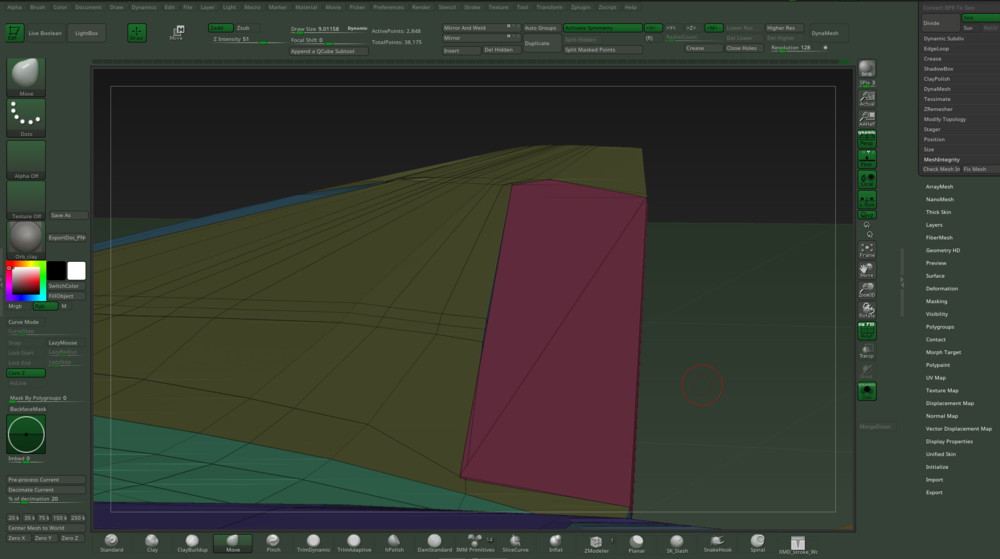Screen dimensions: 1000x559
Task: Toggle the Live Boolean mode
Action: [x=48, y=33]
